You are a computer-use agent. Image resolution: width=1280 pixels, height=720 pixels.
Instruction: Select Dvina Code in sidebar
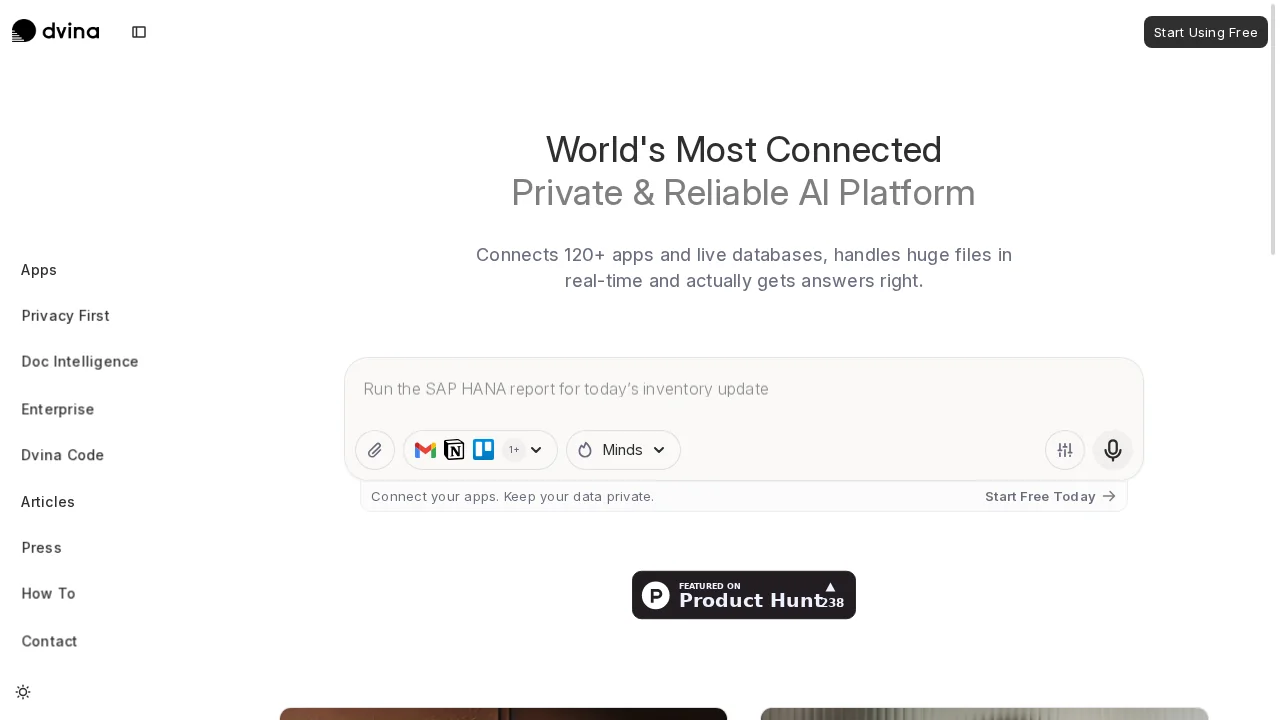tap(63, 455)
